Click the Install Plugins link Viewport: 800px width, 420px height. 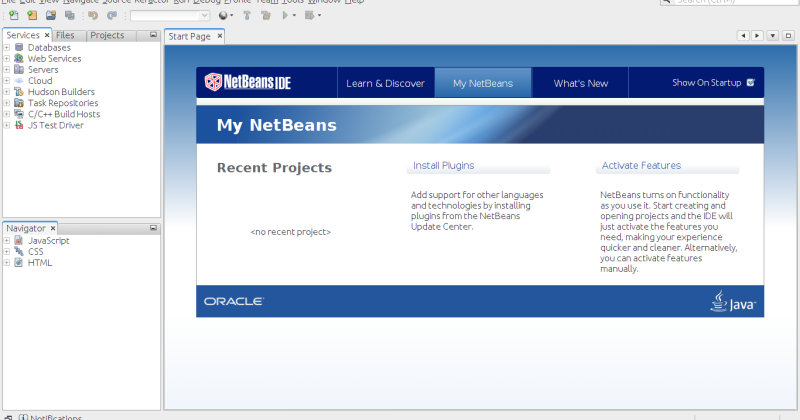point(443,165)
